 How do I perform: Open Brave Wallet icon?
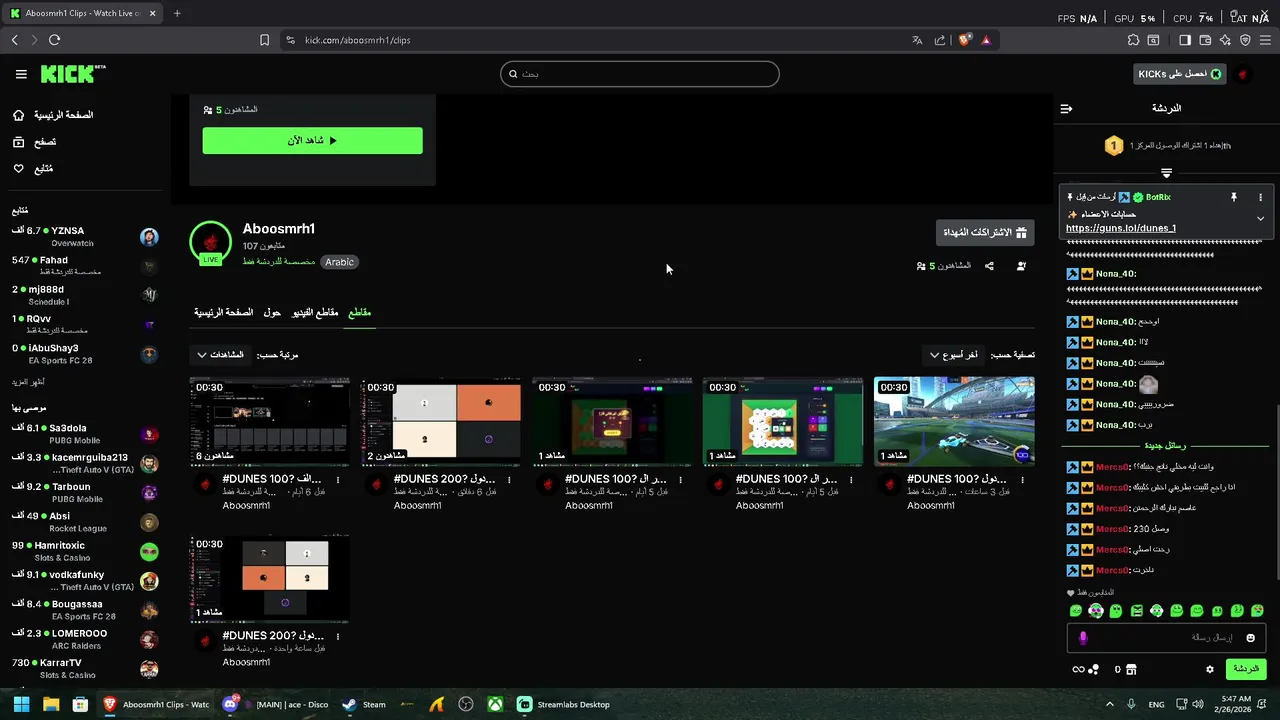pos(1205,40)
